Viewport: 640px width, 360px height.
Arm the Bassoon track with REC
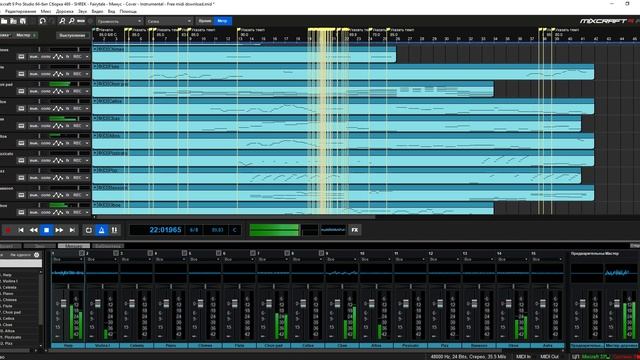[78, 195]
